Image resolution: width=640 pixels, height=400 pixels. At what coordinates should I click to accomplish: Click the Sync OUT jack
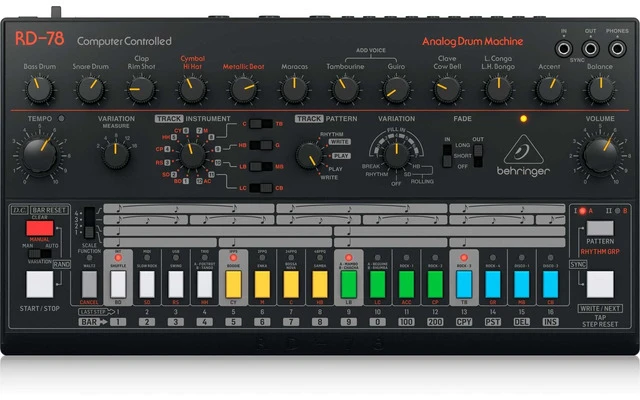click(590, 49)
